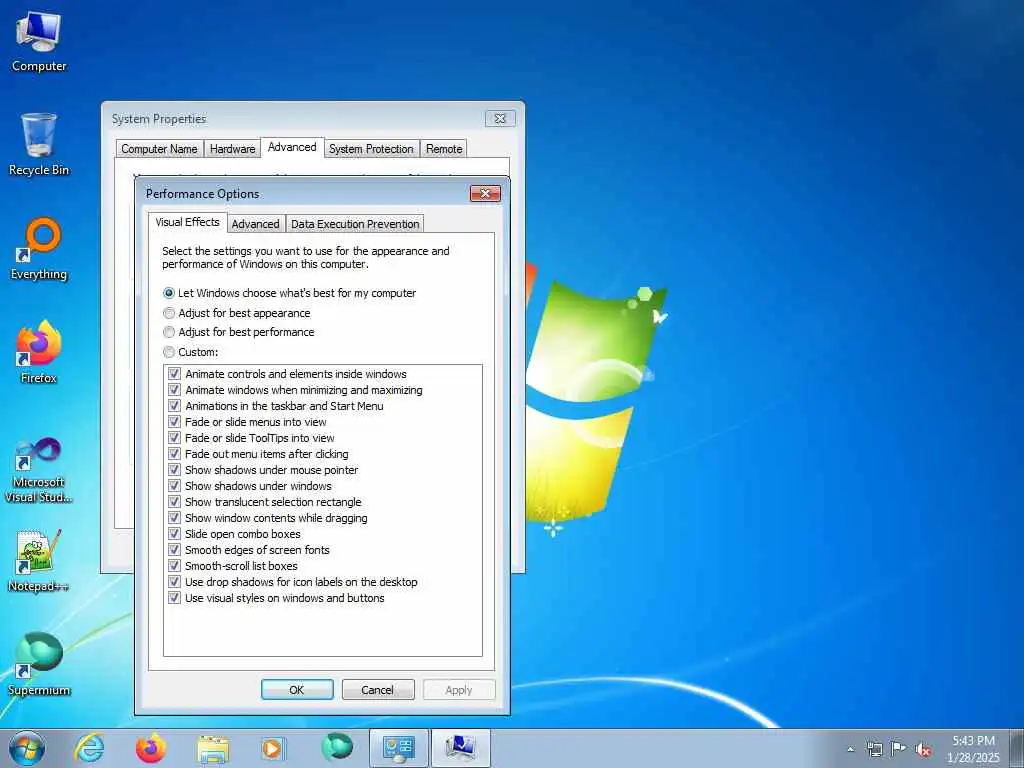Uncheck 'Show shadows under windows'
The width and height of the screenshot is (1024, 768).
[174, 485]
